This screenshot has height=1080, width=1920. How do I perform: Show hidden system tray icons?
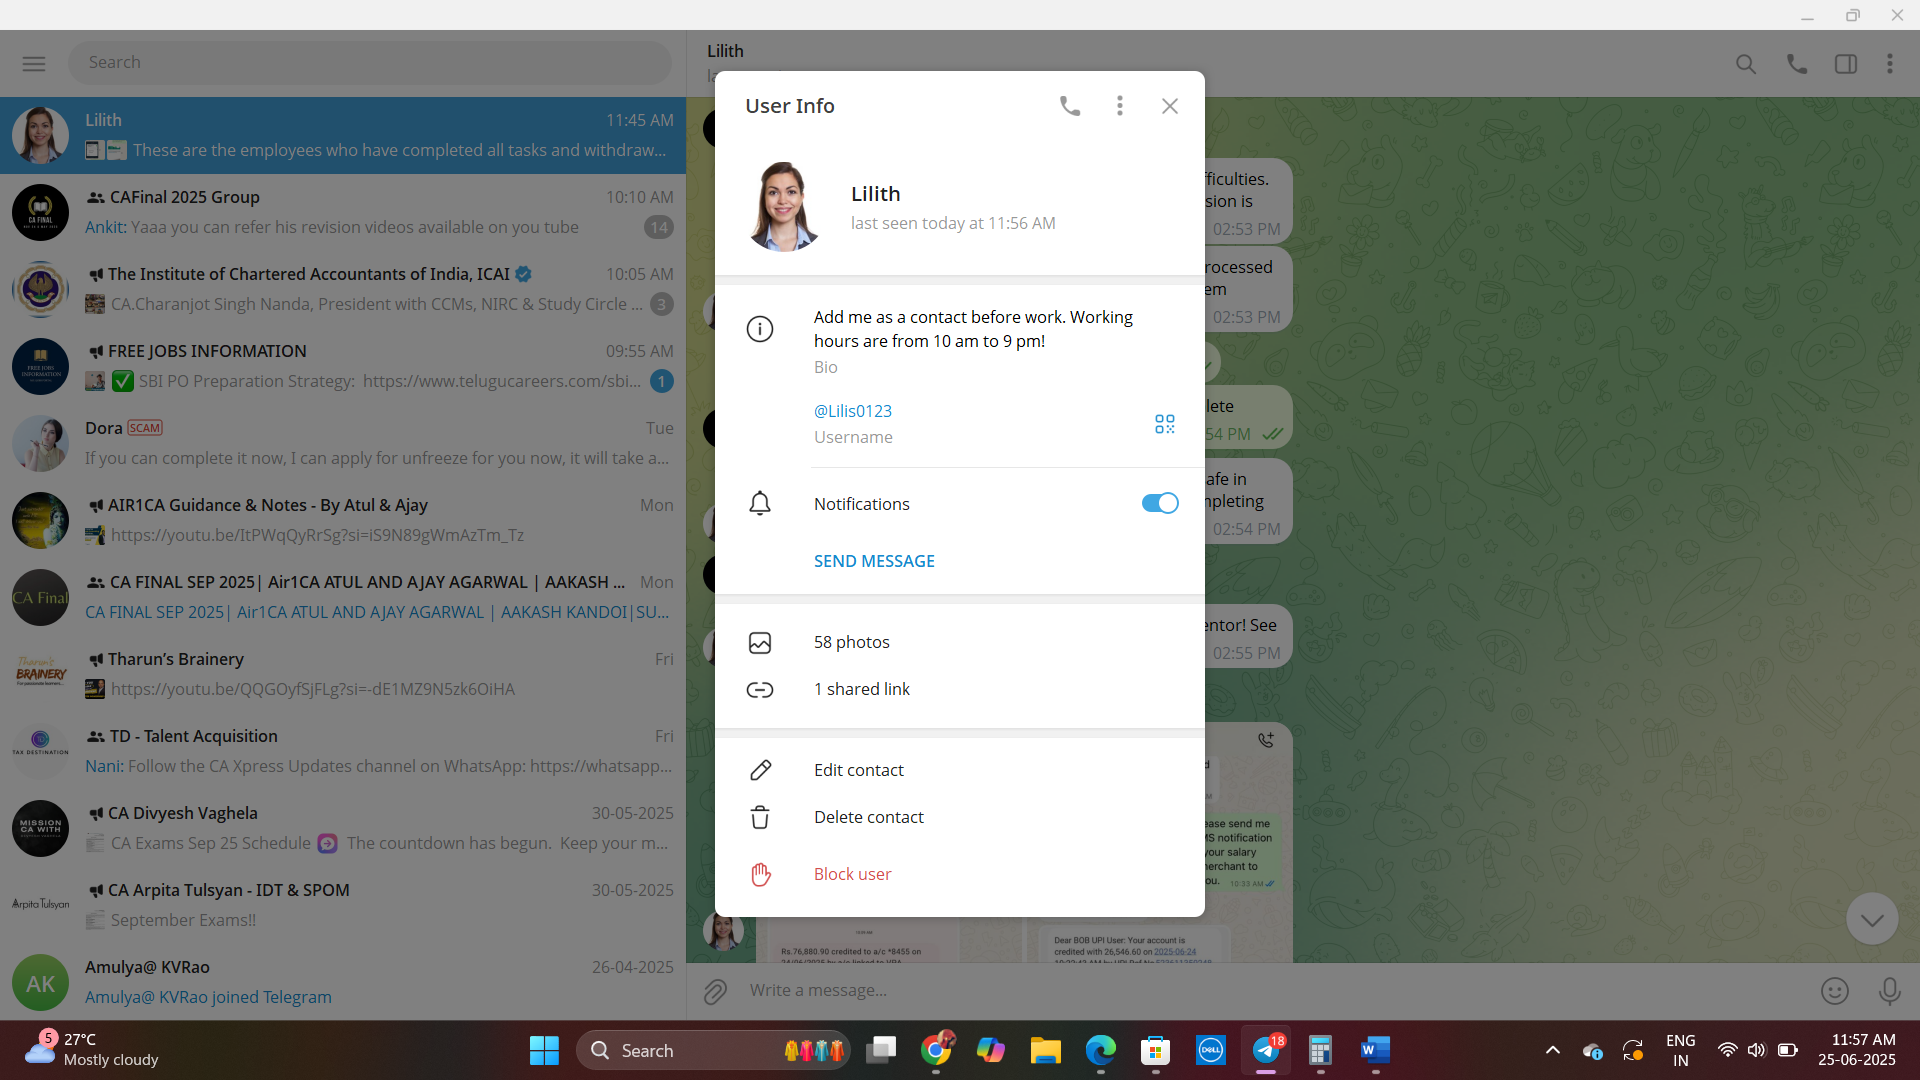tap(1552, 1050)
